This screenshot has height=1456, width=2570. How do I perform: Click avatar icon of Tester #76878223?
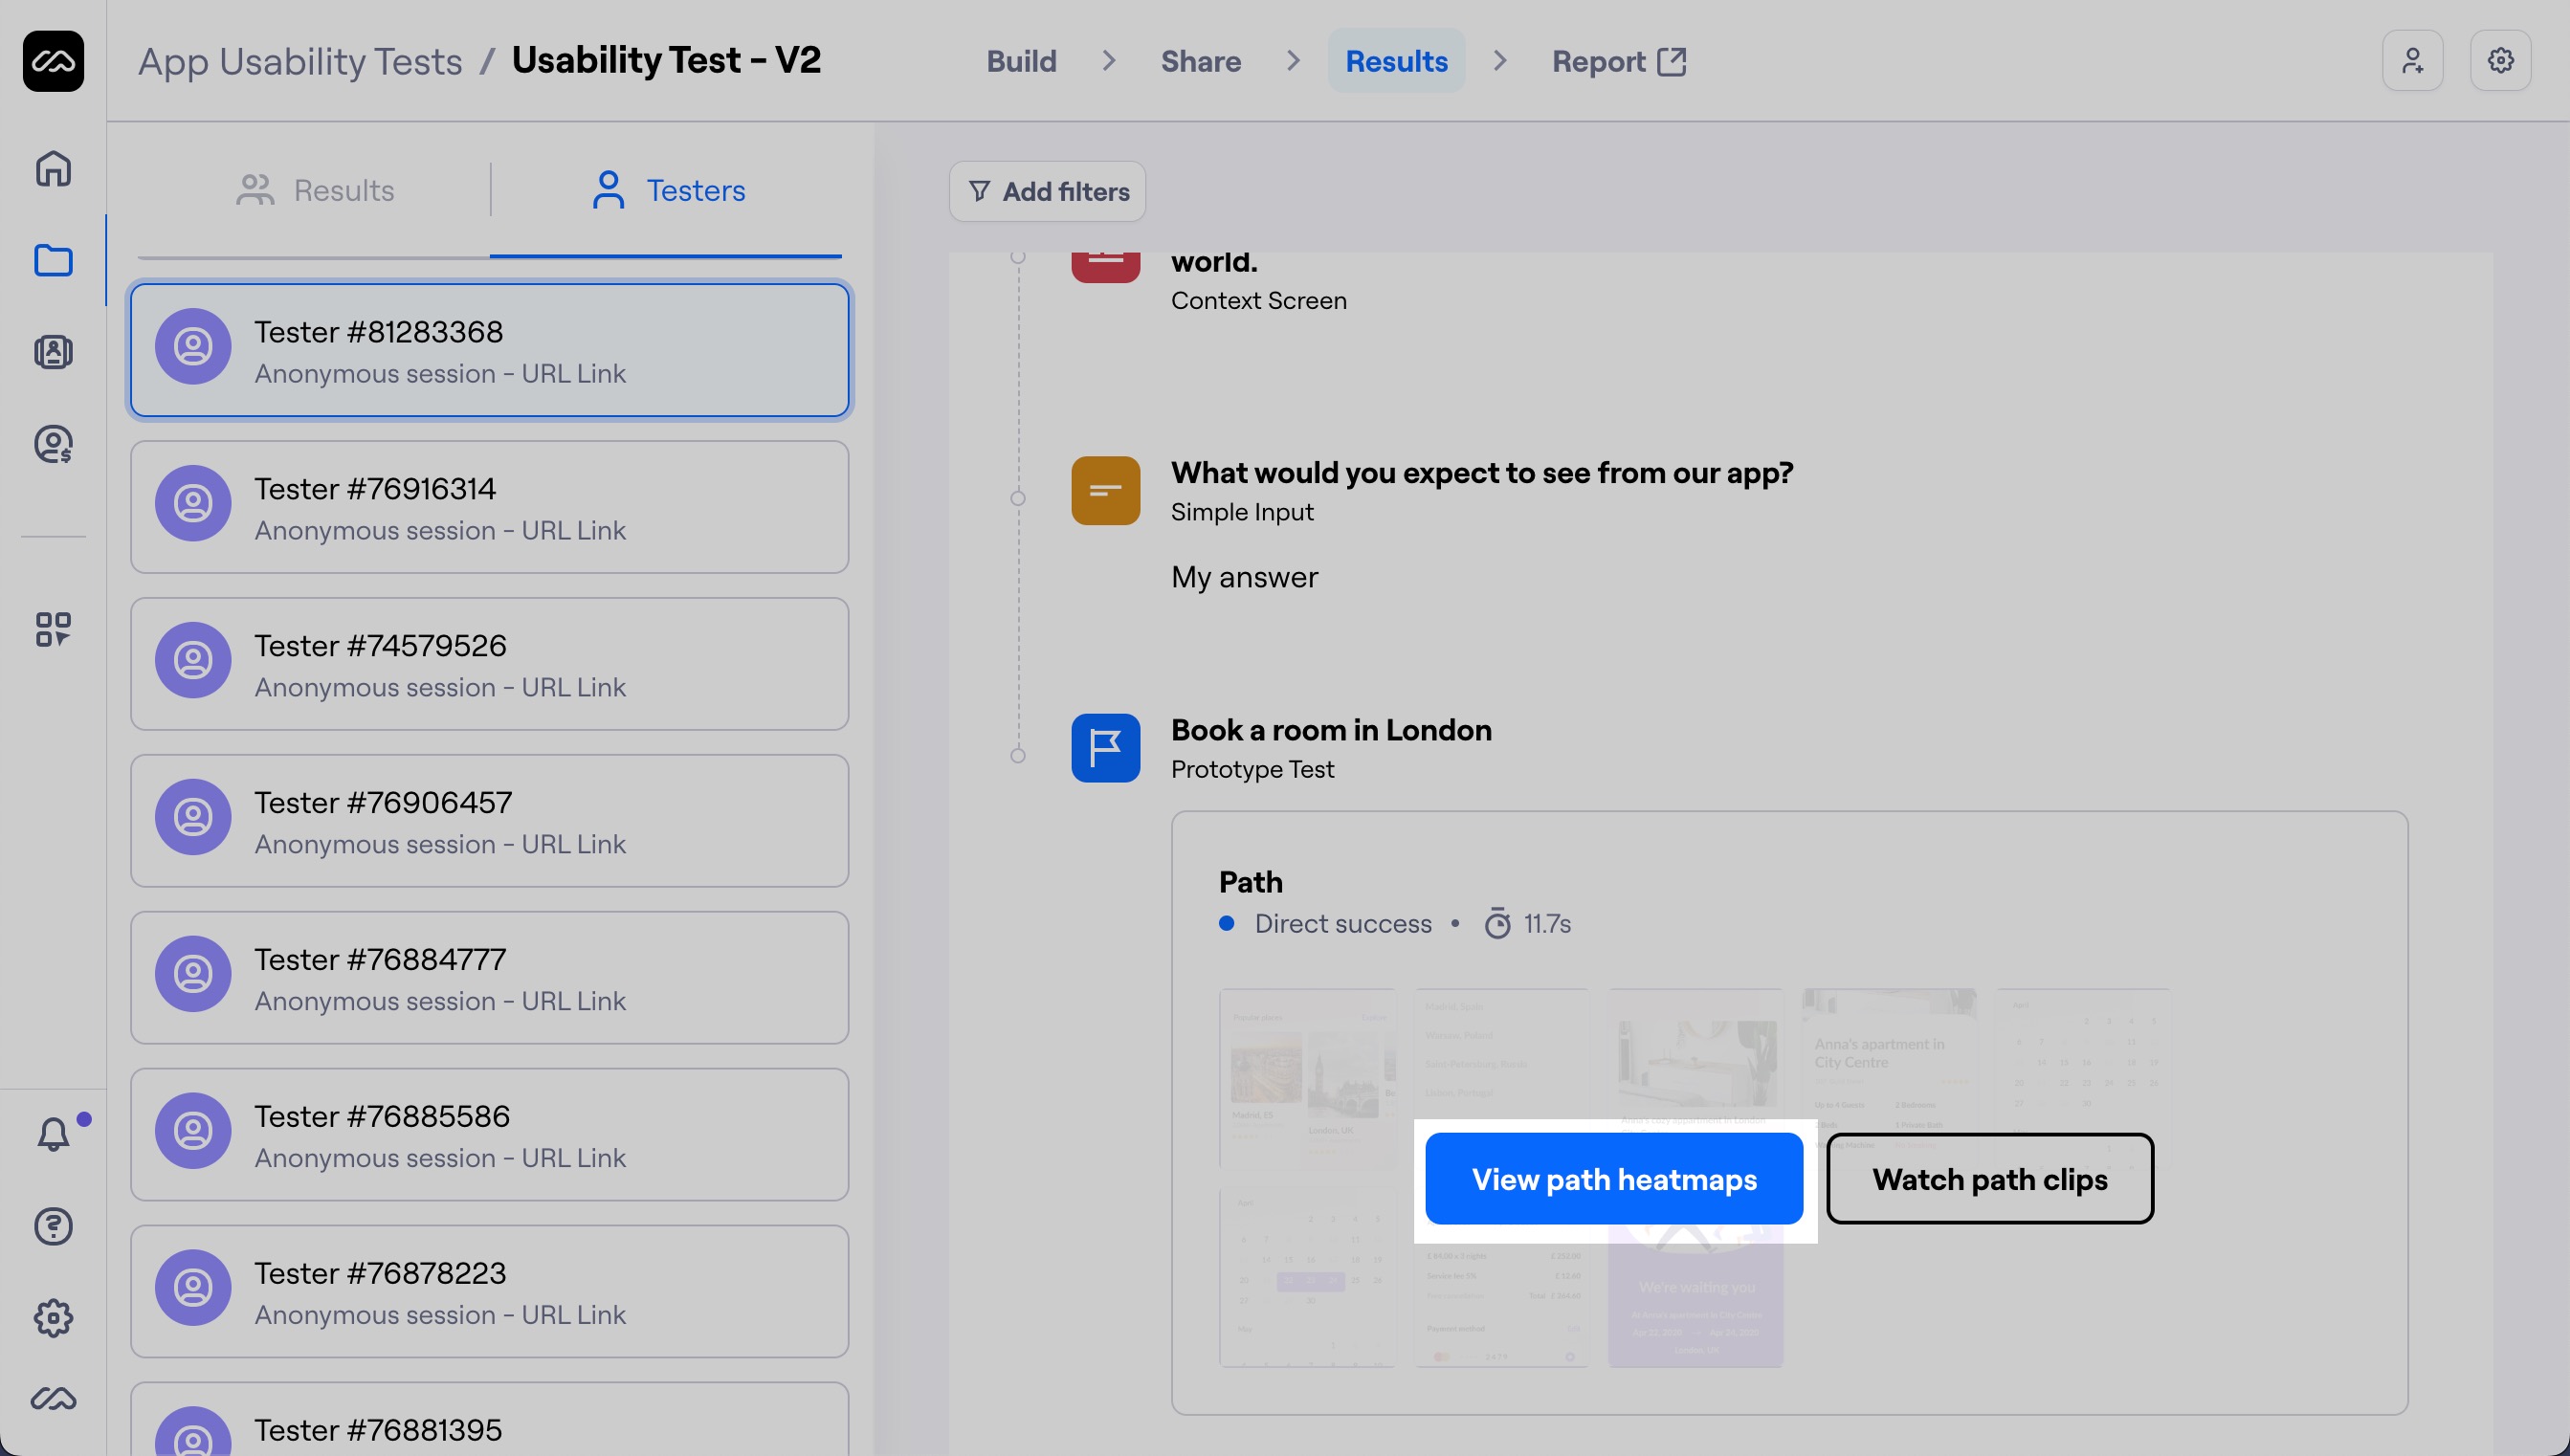coord(193,1288)
